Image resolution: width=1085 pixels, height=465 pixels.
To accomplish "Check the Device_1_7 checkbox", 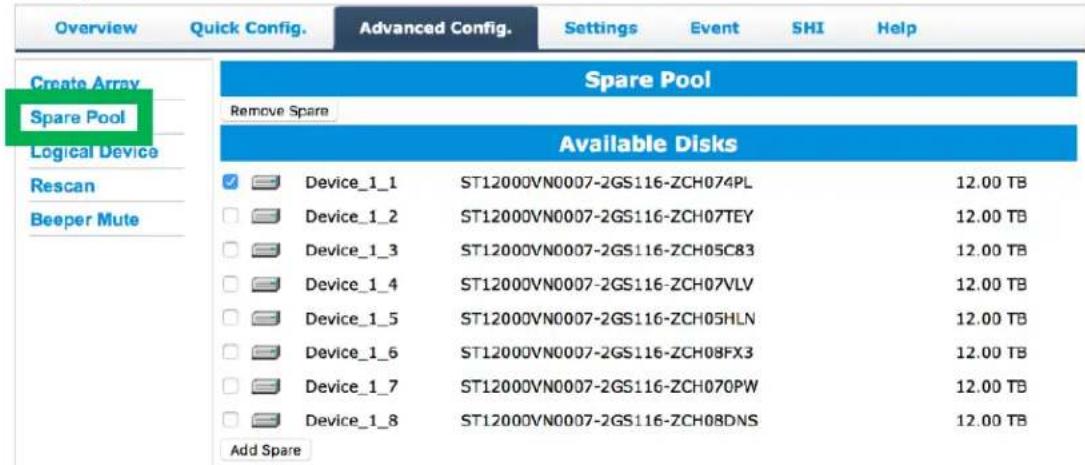I will tap(230, 386).
